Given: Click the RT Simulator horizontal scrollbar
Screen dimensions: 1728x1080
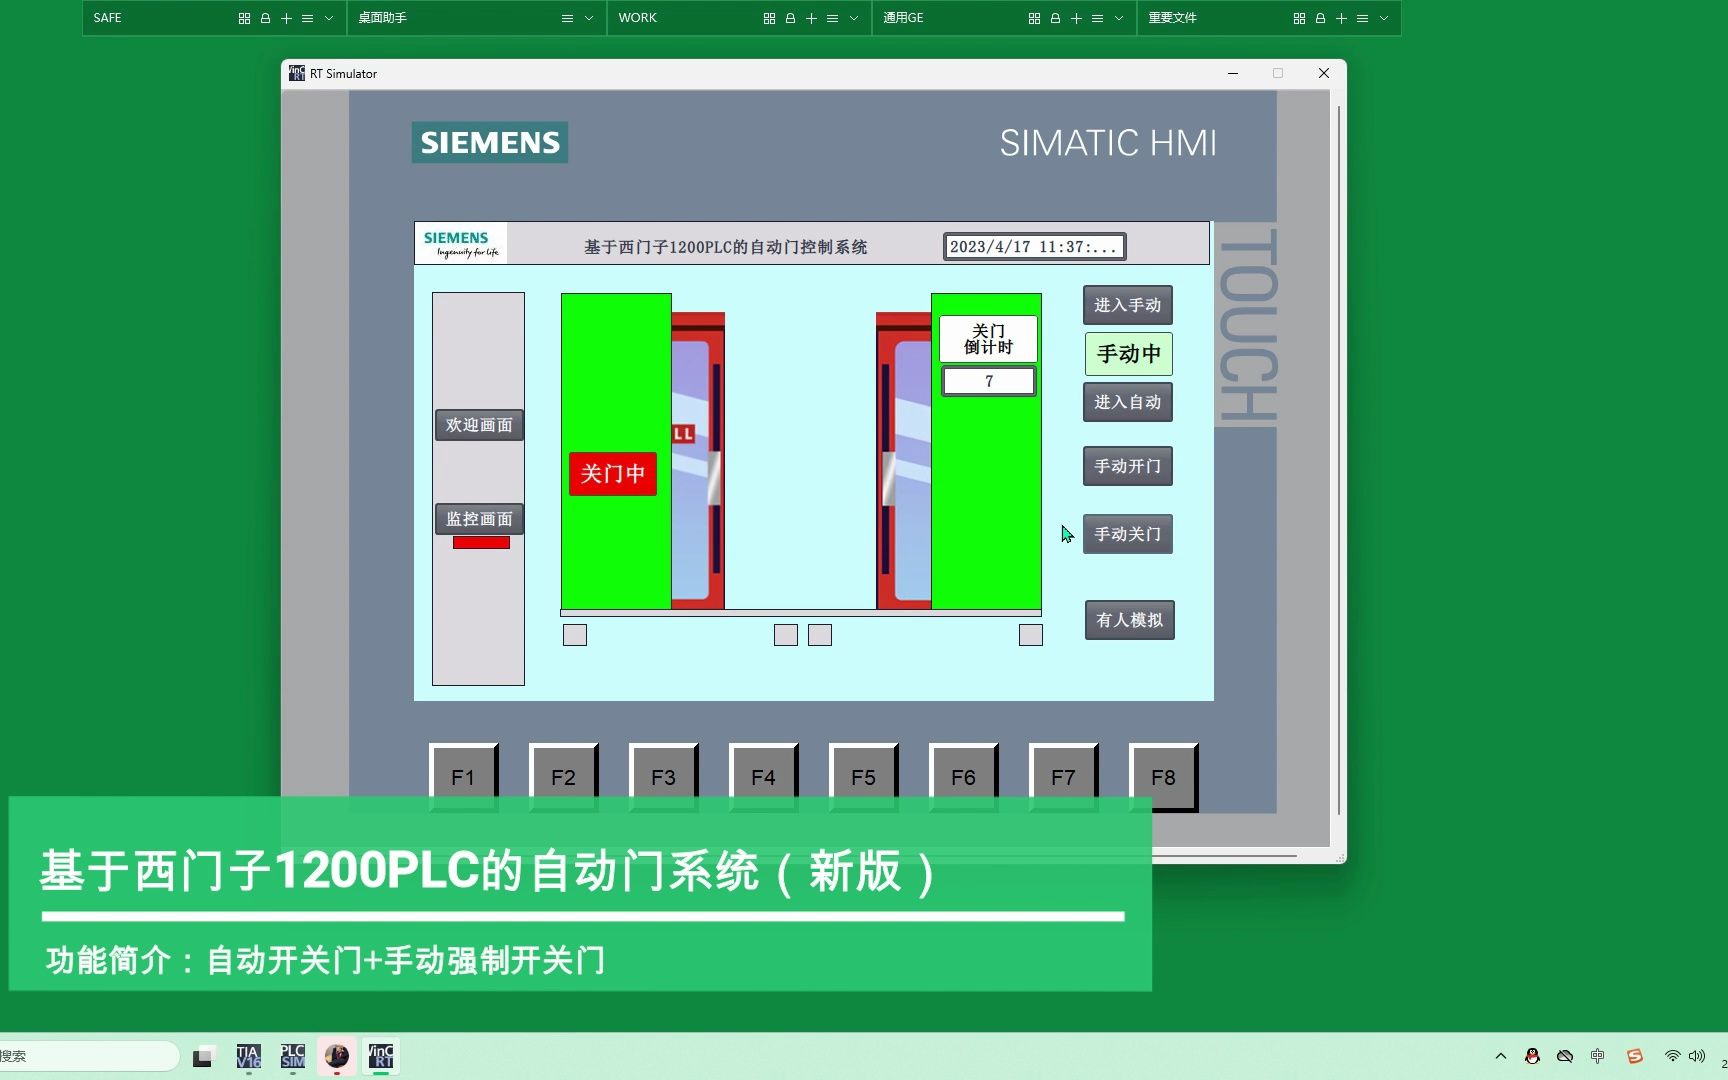Looking at the screenshot, I should pos(1224,857).
